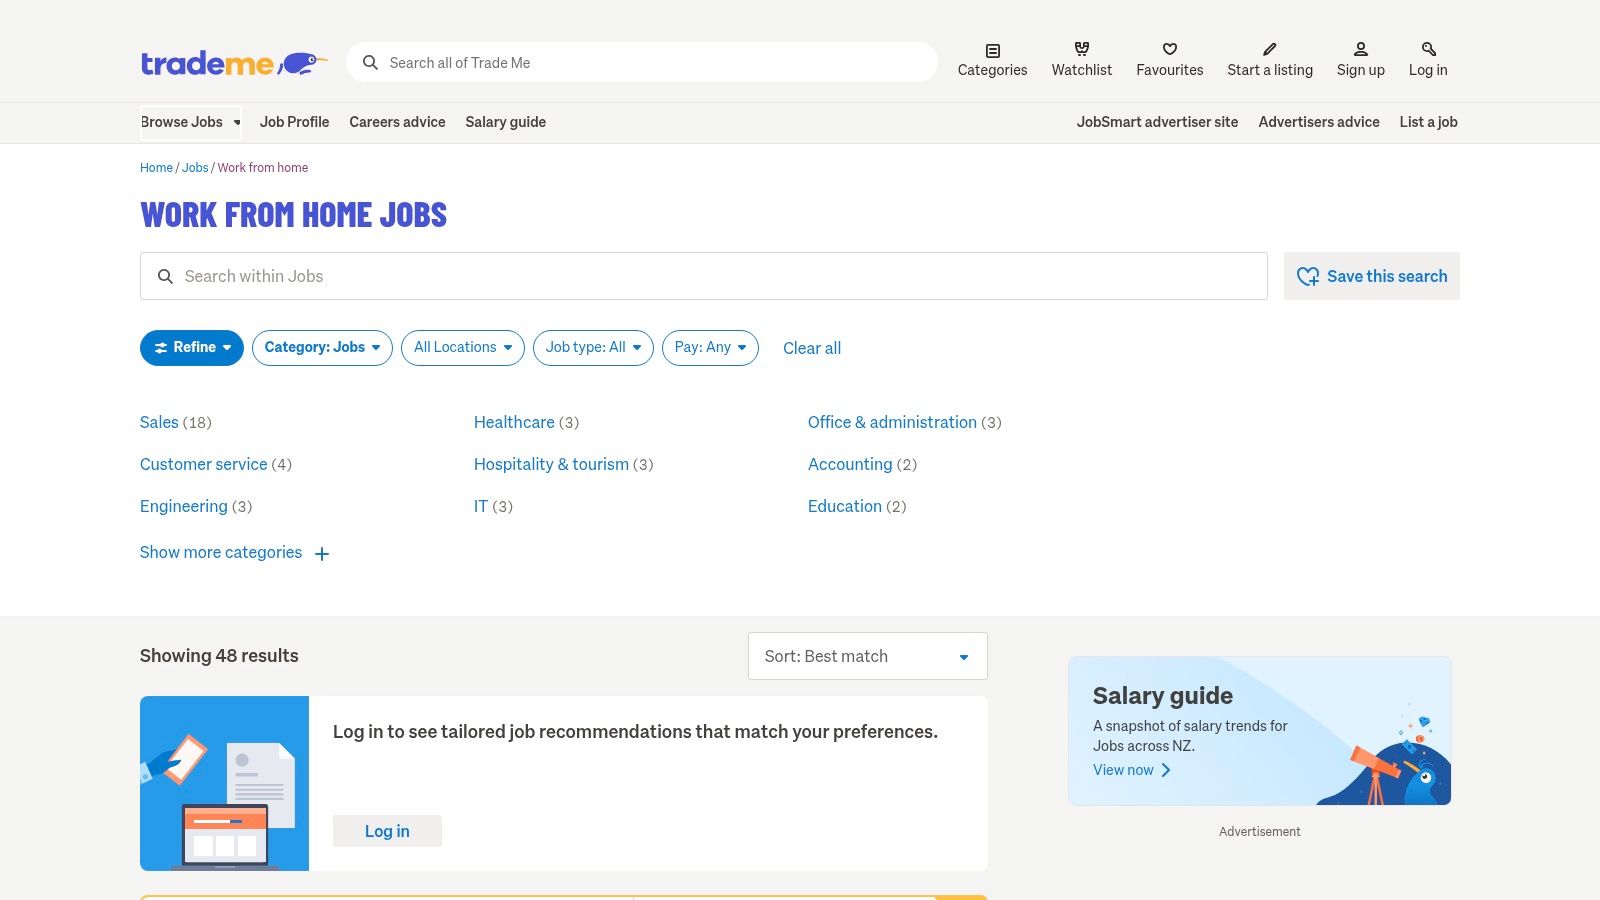This screenshot has width=1600, height=900.
Task: Open the Sort: Best match dropdown
Action: 866,656
